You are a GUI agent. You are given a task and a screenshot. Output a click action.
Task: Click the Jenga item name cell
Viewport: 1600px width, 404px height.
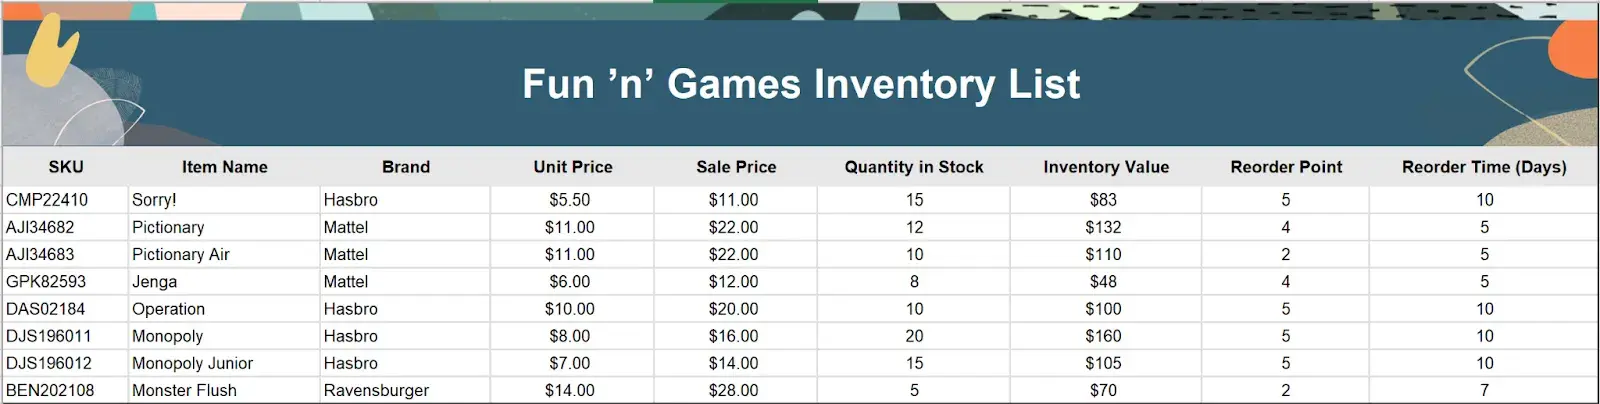click(x=155, y=282)
